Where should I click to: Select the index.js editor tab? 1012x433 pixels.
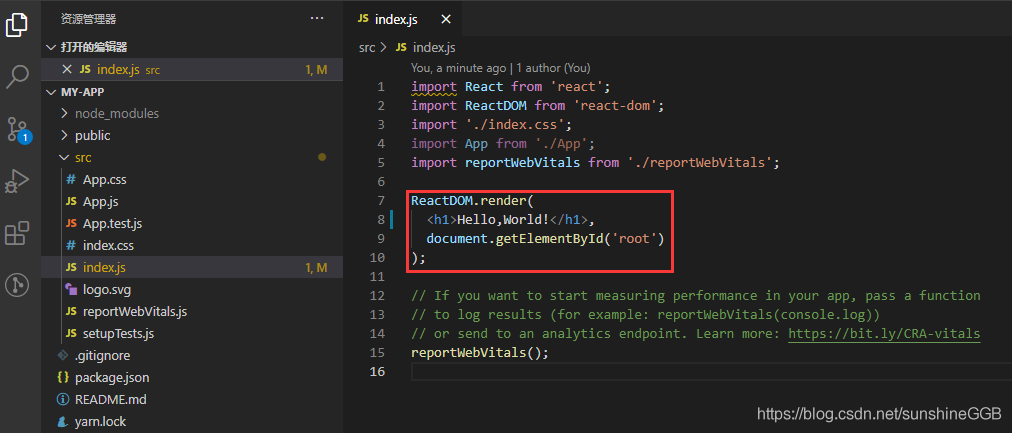click(397, 19)
